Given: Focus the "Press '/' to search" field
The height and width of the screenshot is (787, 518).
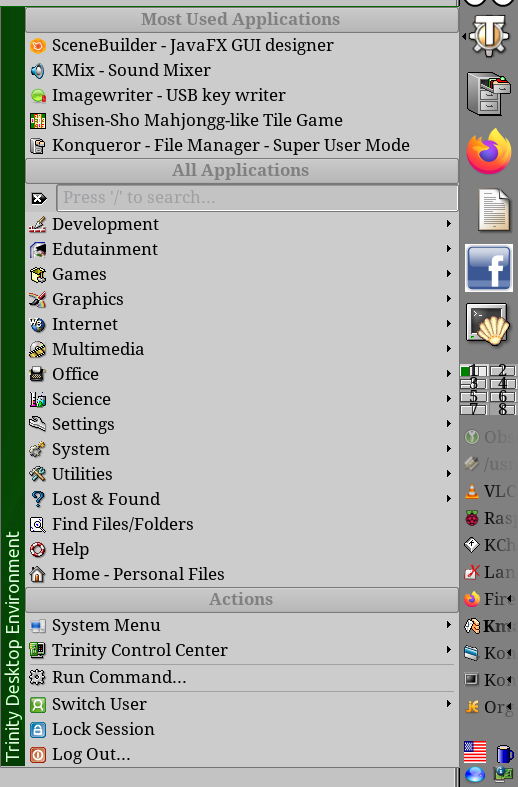Looking at the screenshot, I should [x=257, y=198].
